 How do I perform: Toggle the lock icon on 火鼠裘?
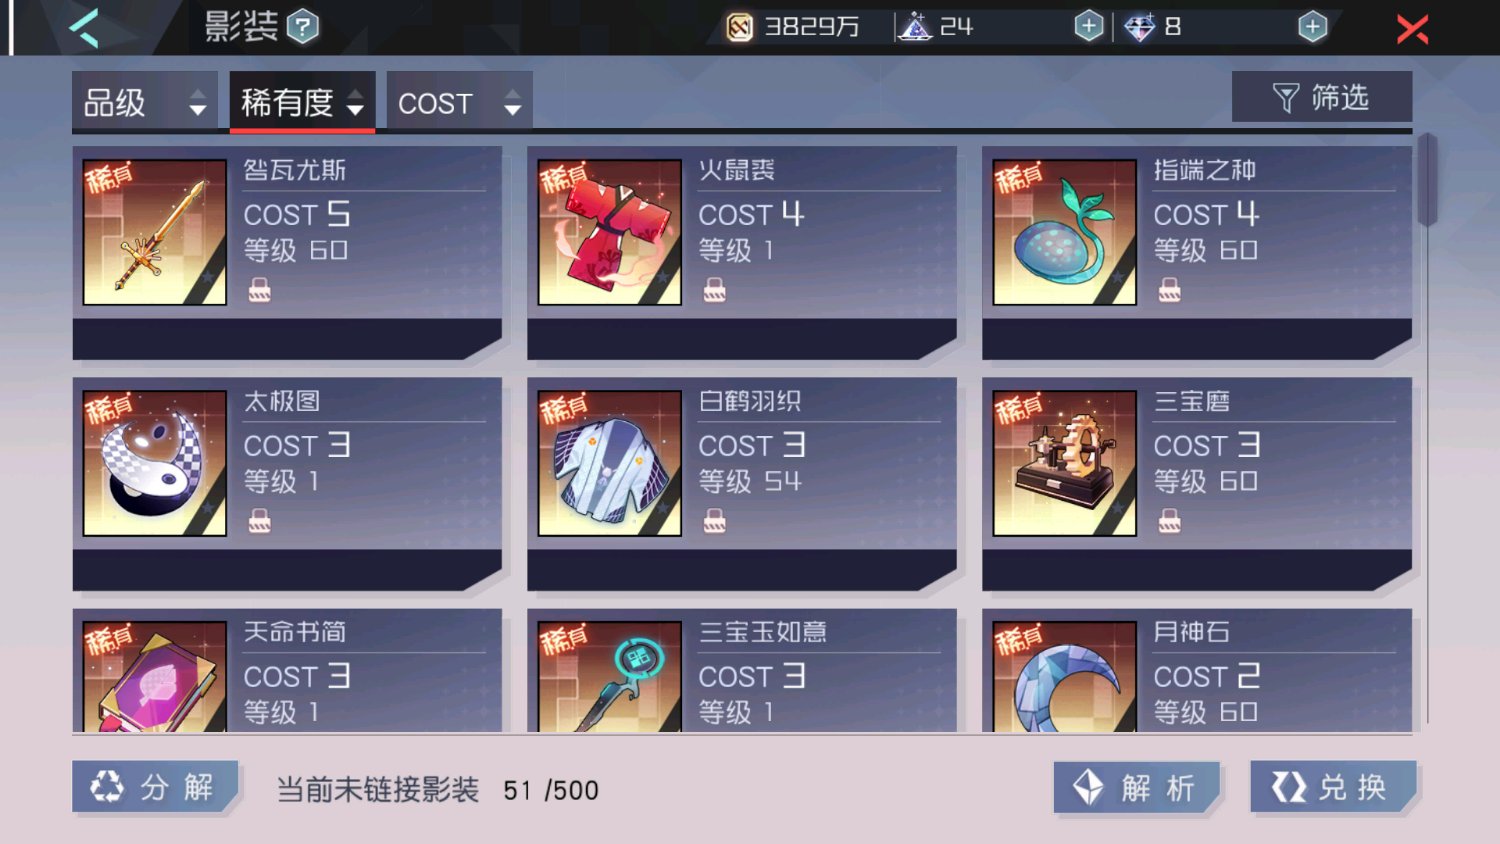click(x=715, y=290)
